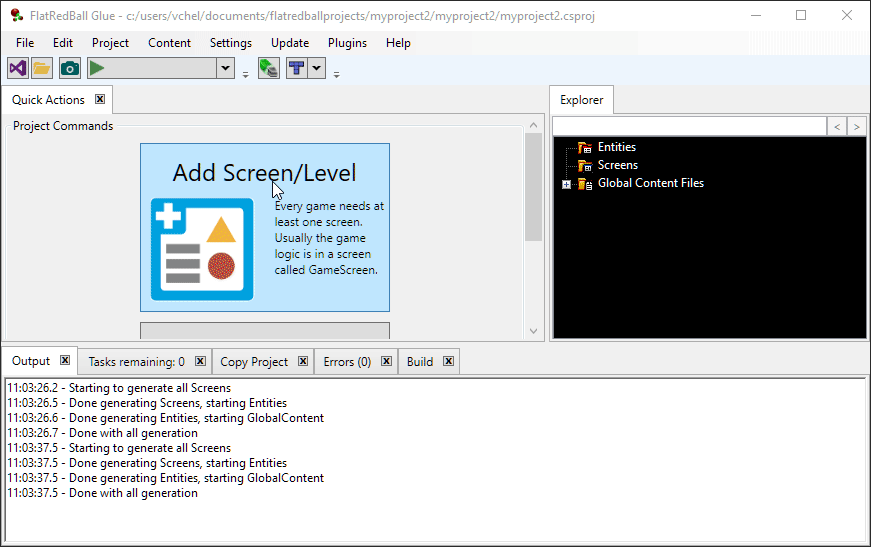This screenshot has width=871, height=547.
Task: Close the Build tab
Action: (x=448, y=361)
